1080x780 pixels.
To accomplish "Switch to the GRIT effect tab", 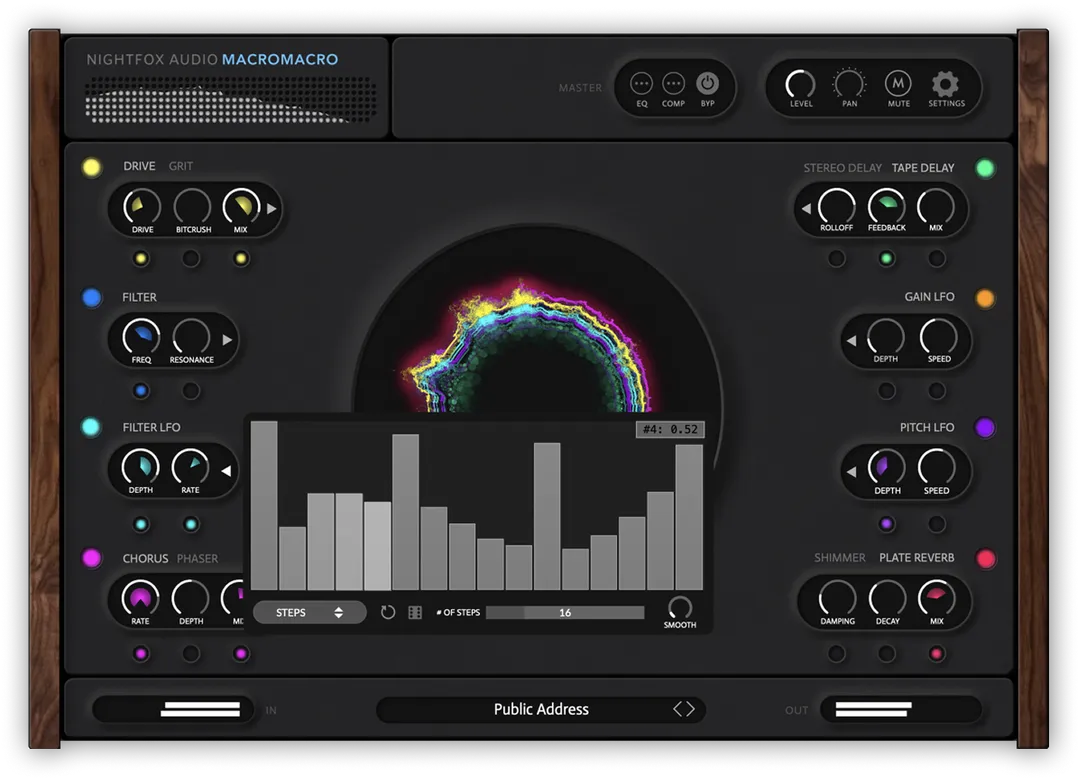I will [181, 166].
